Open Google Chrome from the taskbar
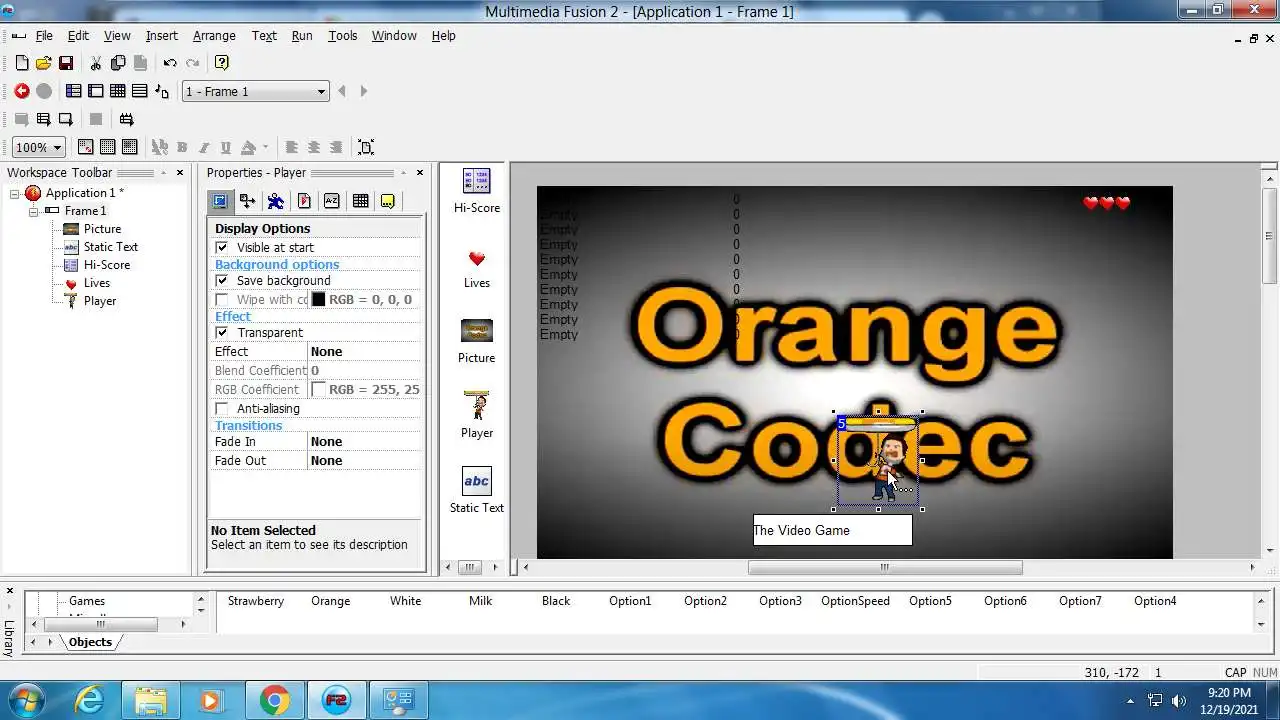The width and height of the screenshot is (1280, 720). coord(275,700)
